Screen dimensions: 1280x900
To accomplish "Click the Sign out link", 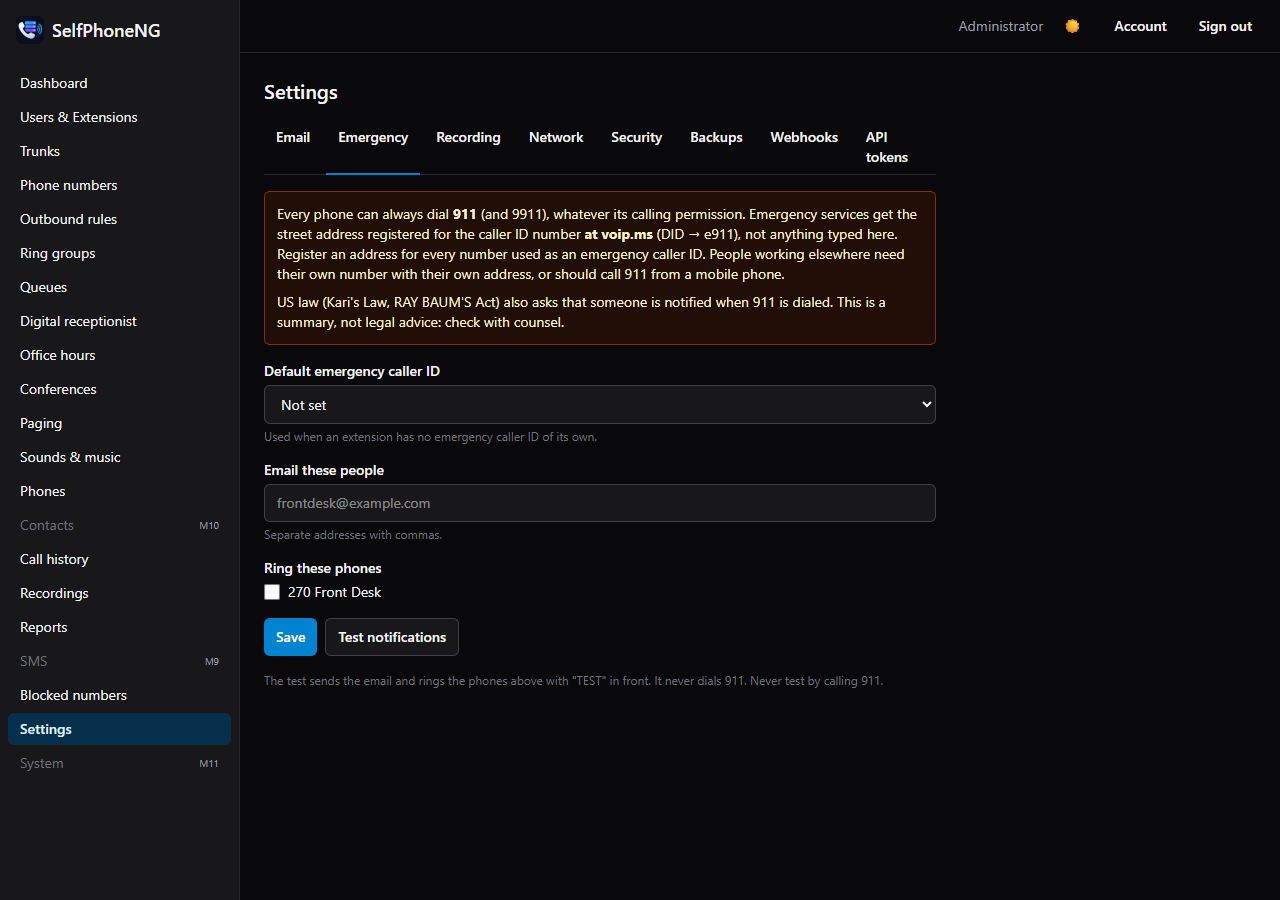I will (x=1225, y=26).
